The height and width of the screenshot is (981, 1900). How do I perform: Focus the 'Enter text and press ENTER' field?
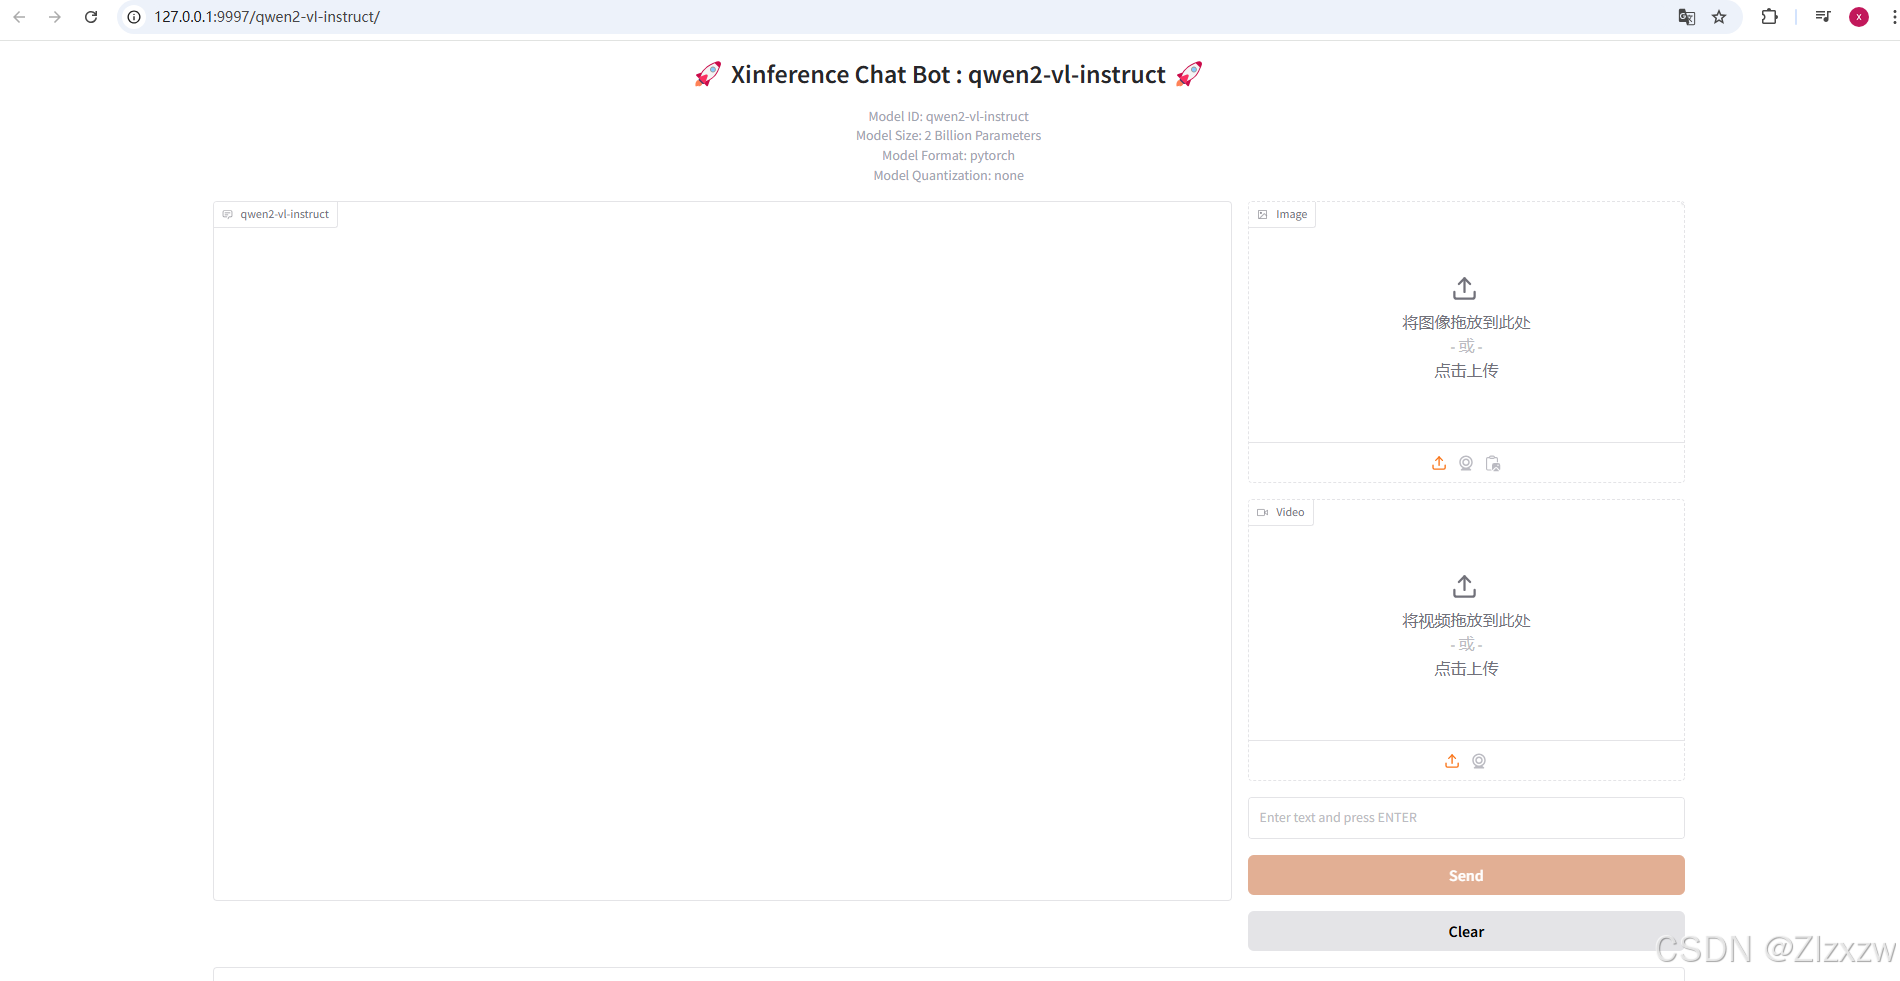(1466, 818)
